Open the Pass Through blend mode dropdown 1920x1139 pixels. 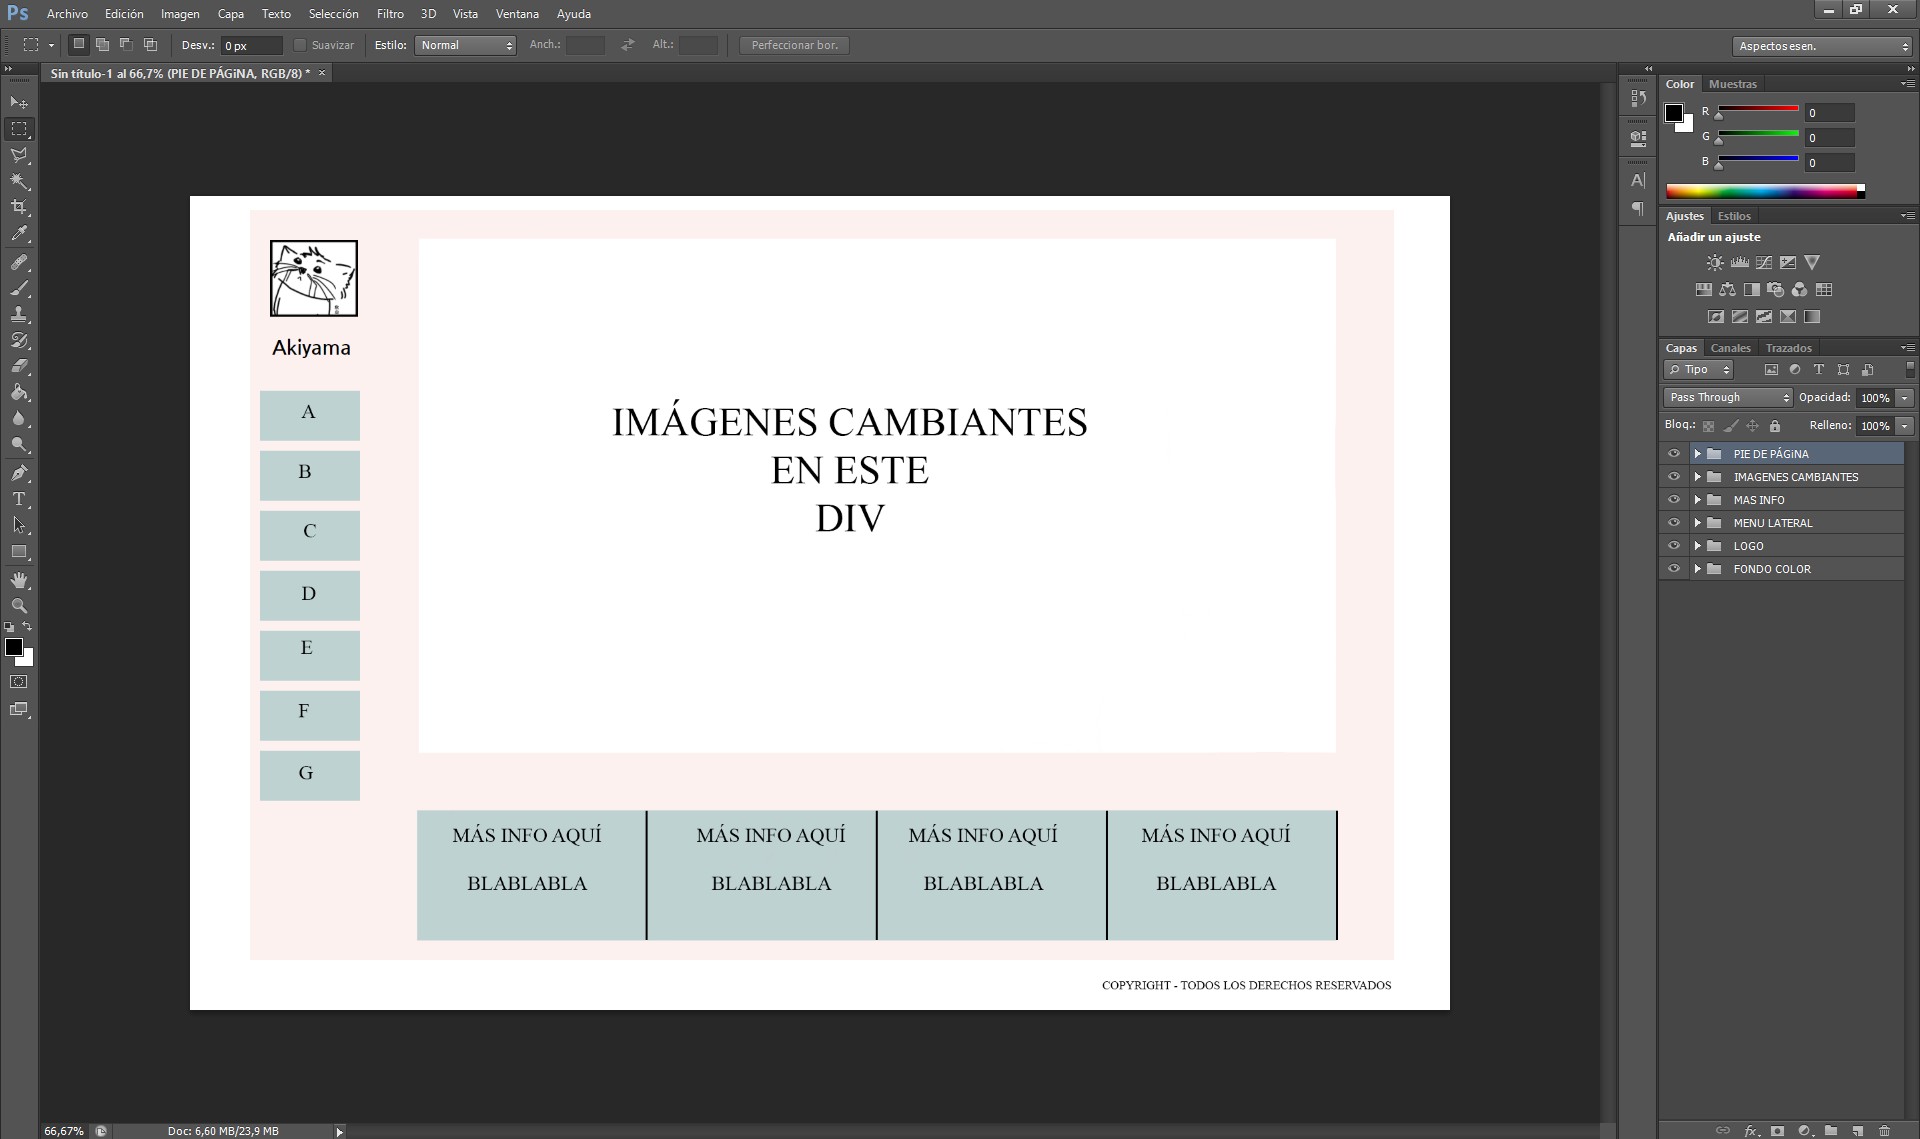click(x=1729, y=397)
